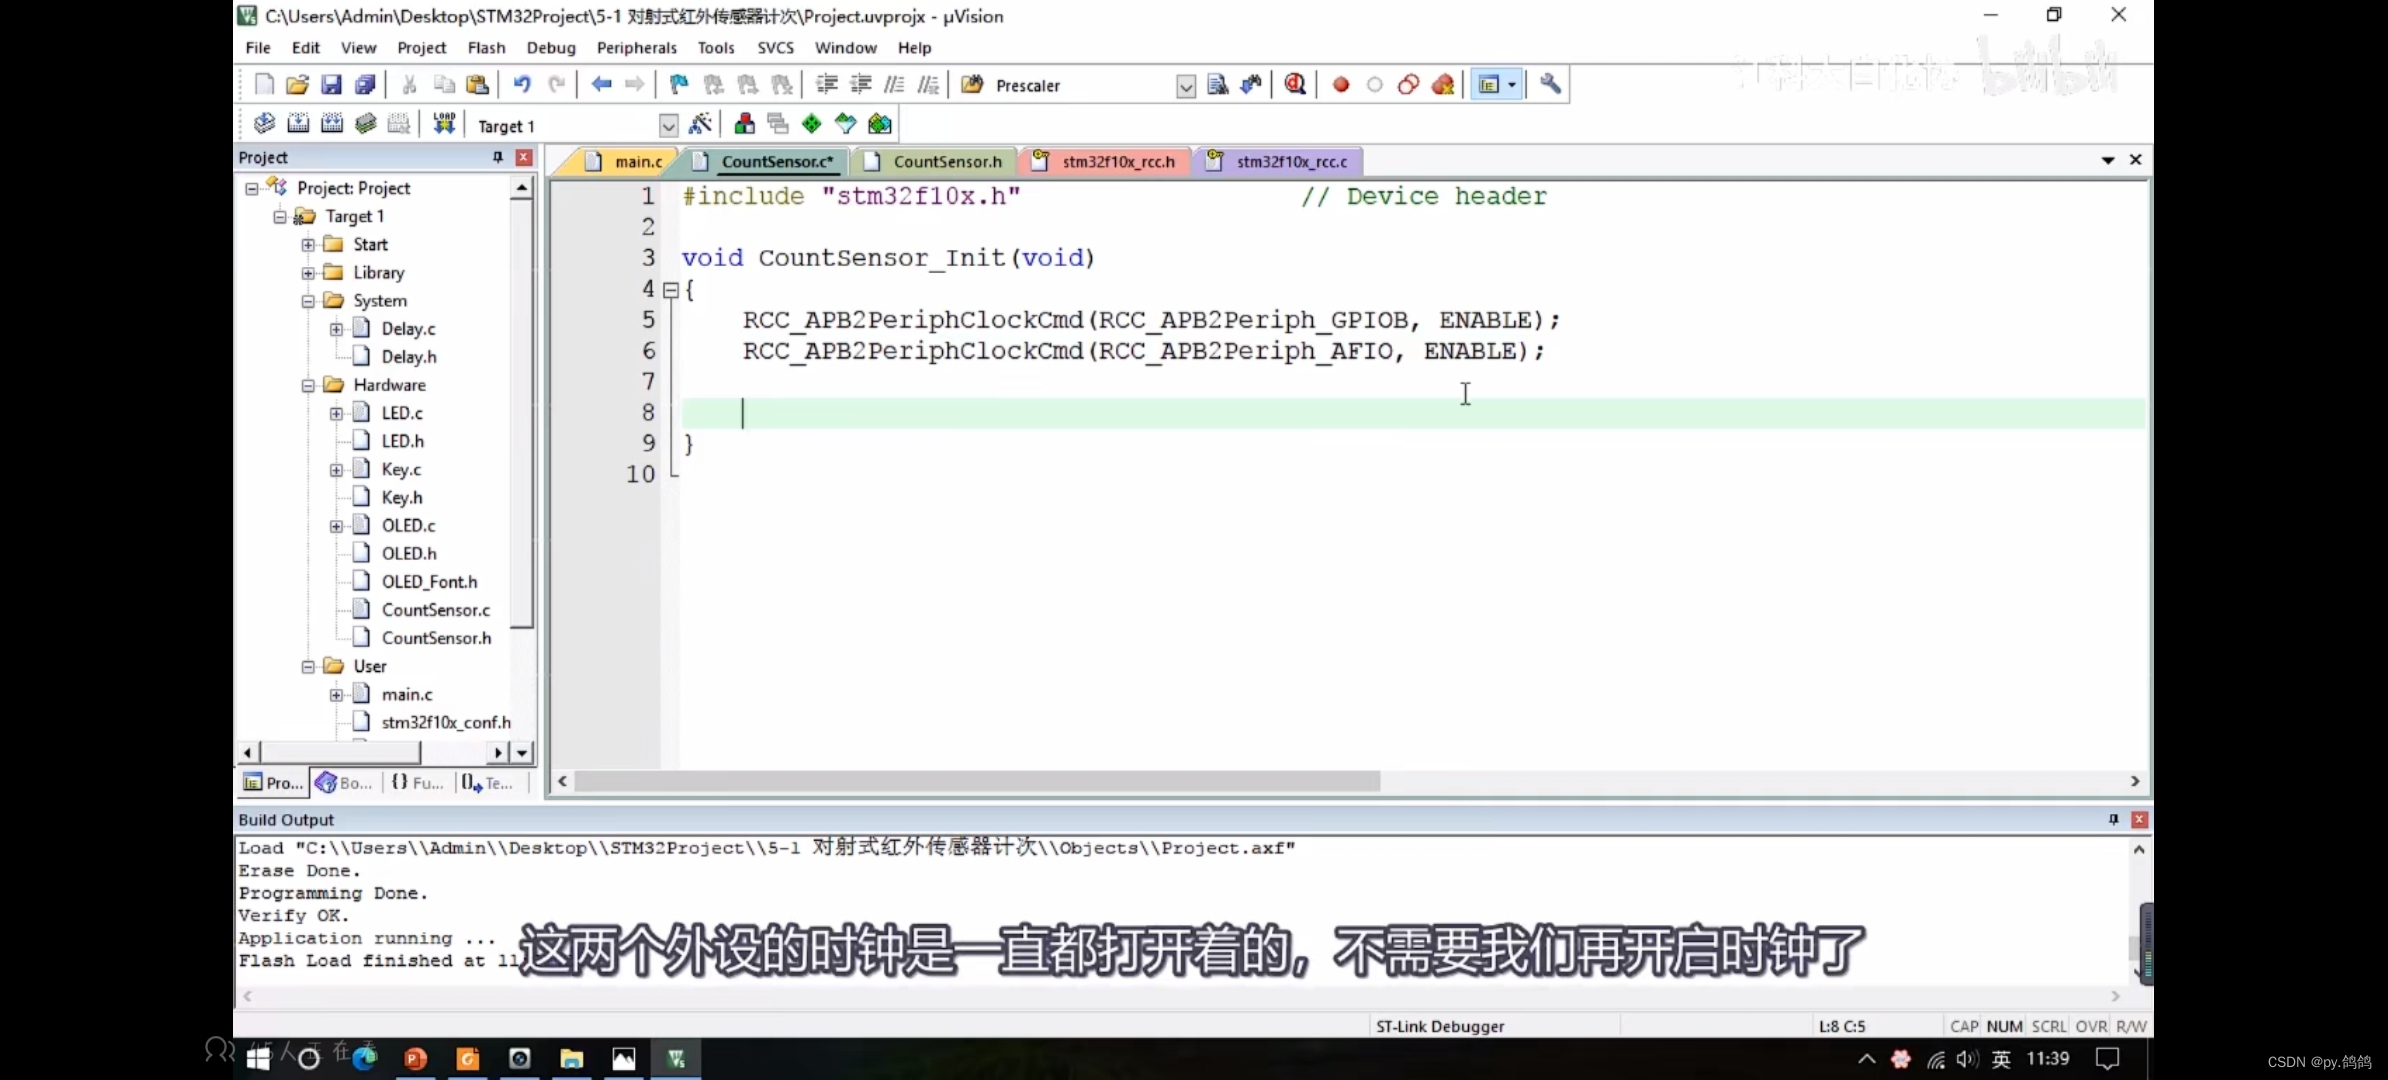Open the Flash menu
Viewport: 2388px width, 1080px height.
tap(486, 48)
